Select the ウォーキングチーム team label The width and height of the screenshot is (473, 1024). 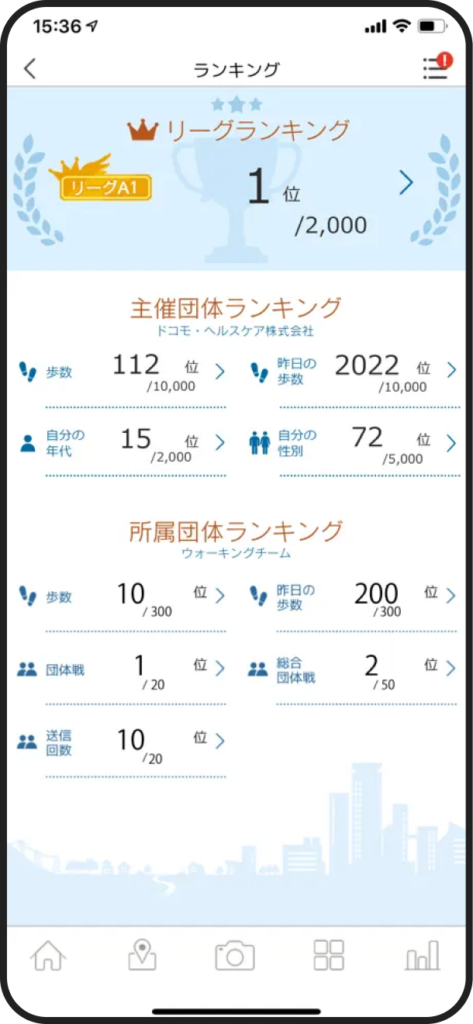[236, 554]
